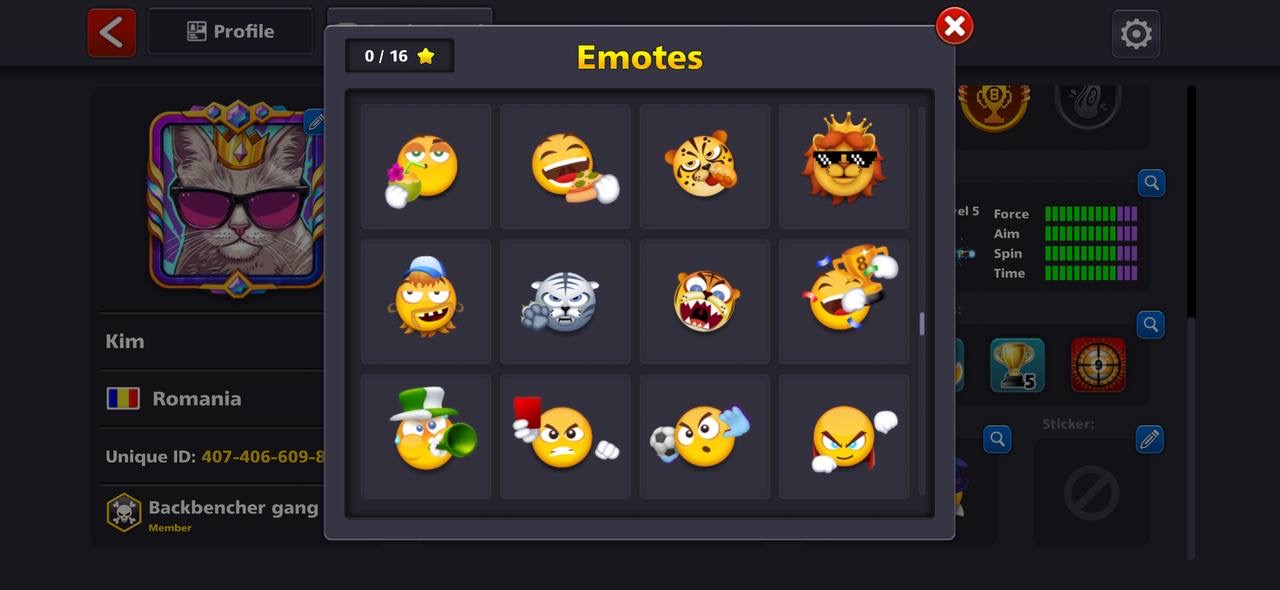Image resolution: width=1280 pixels, height=590 pixels.
Task: Choose the roaring tiger emote
Action: (704, 301)
